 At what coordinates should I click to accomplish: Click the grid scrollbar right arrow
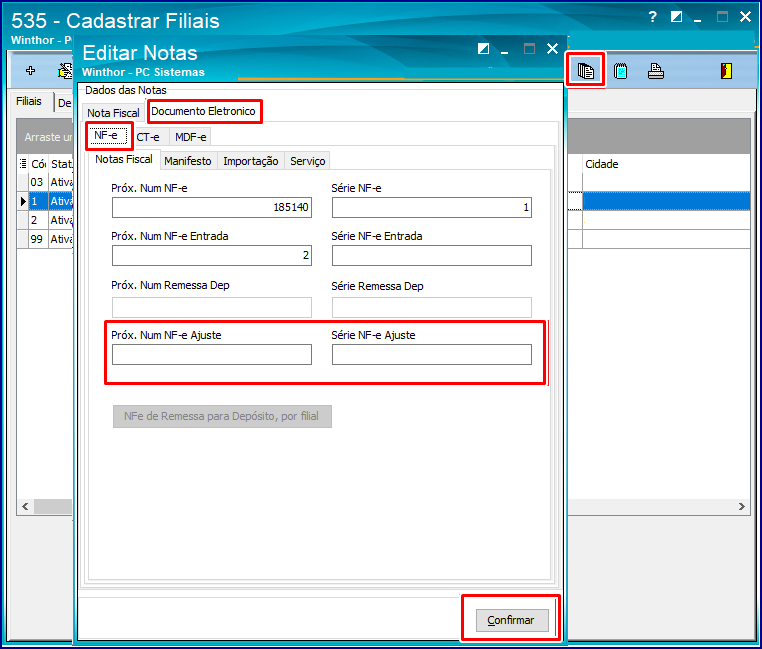click(x=742, y=507)
